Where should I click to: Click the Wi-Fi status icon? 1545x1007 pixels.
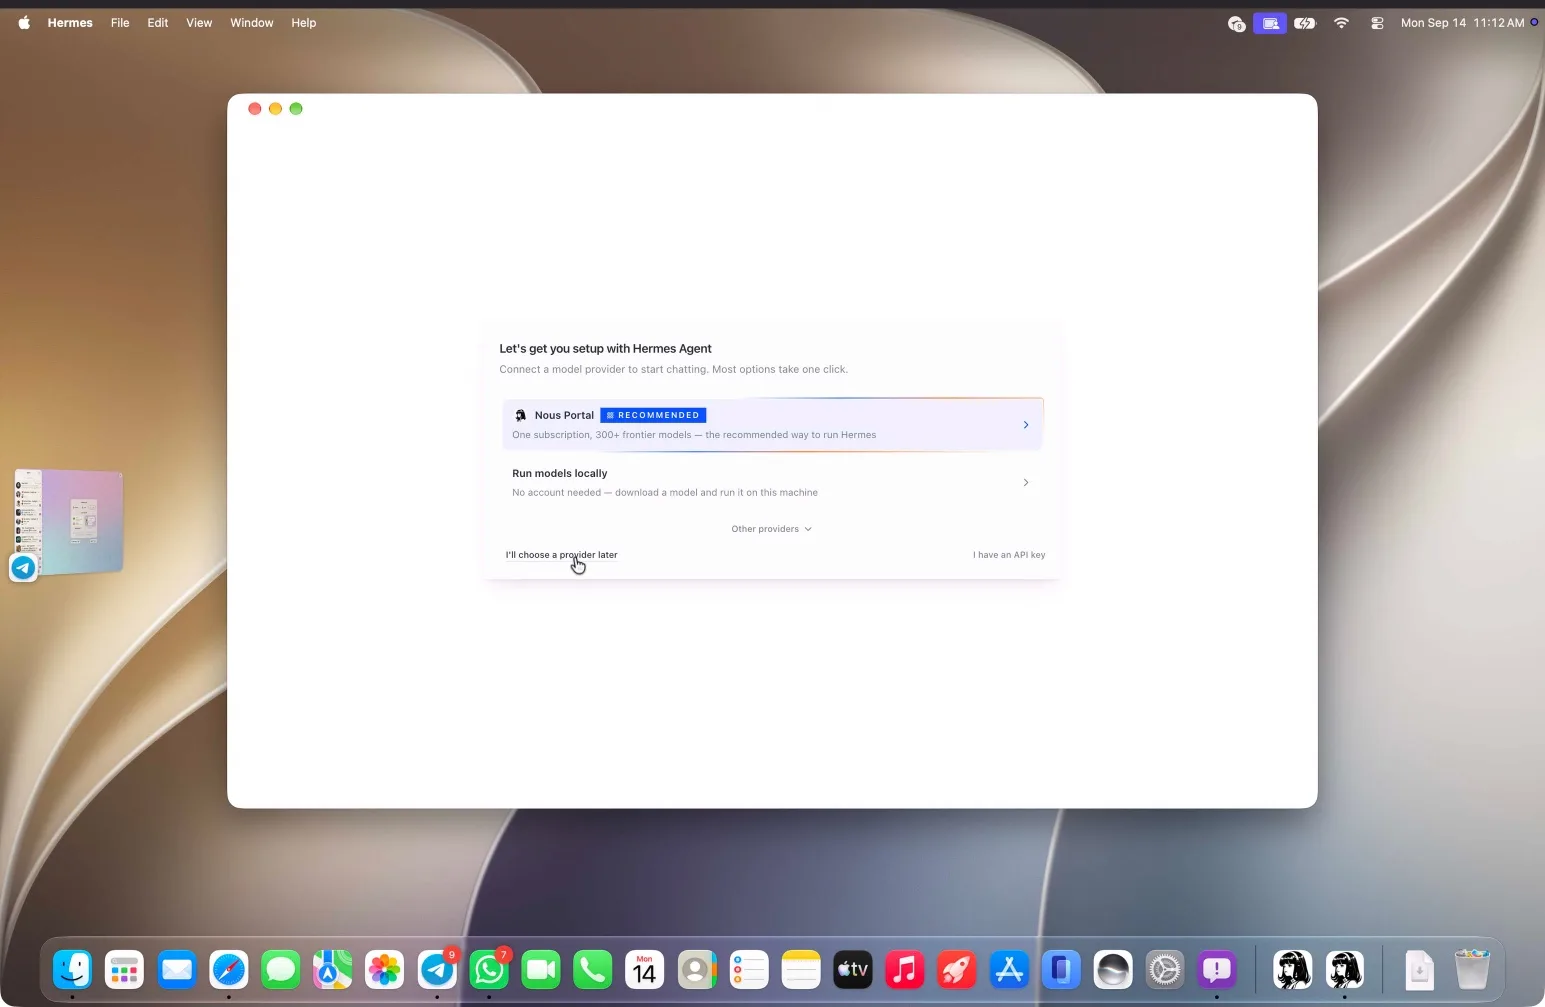tap(1342, 23)
